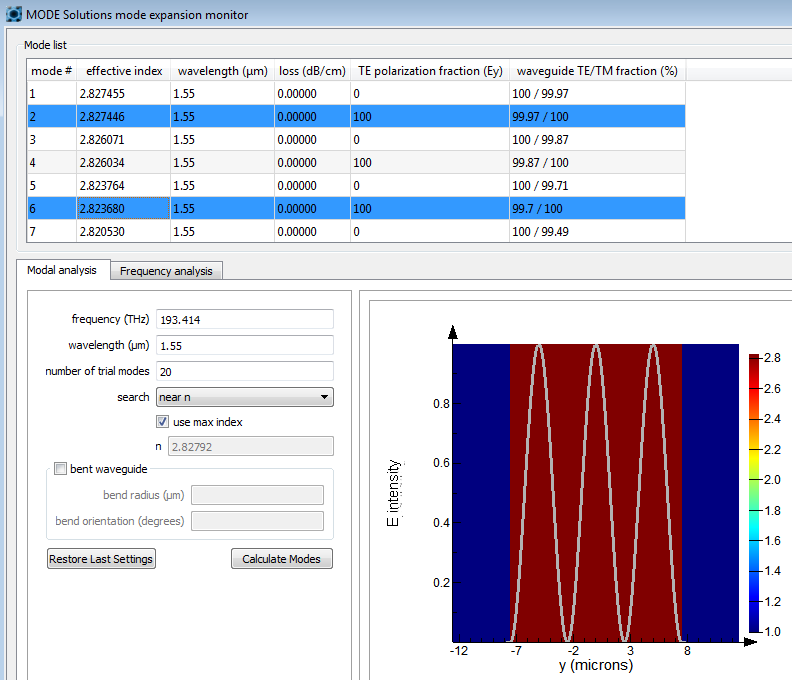Toggle the 'use max index' checkbox
This screenshot has height=680, width=792.
pyautogui.click(x=162, y=421)
